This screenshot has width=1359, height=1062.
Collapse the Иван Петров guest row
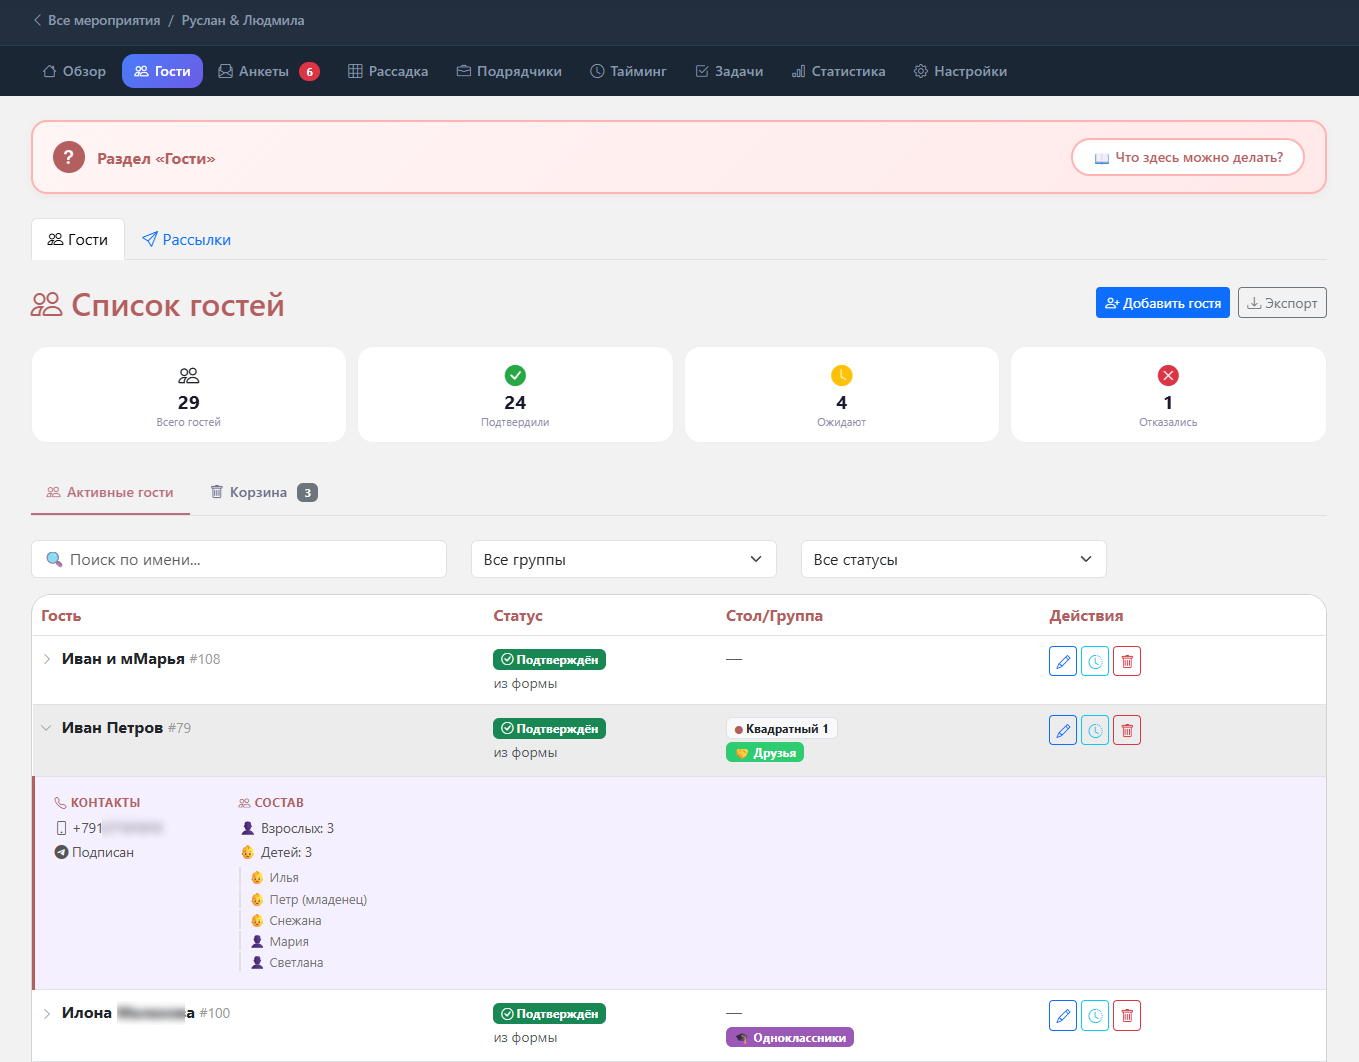[x=47, y=728]
